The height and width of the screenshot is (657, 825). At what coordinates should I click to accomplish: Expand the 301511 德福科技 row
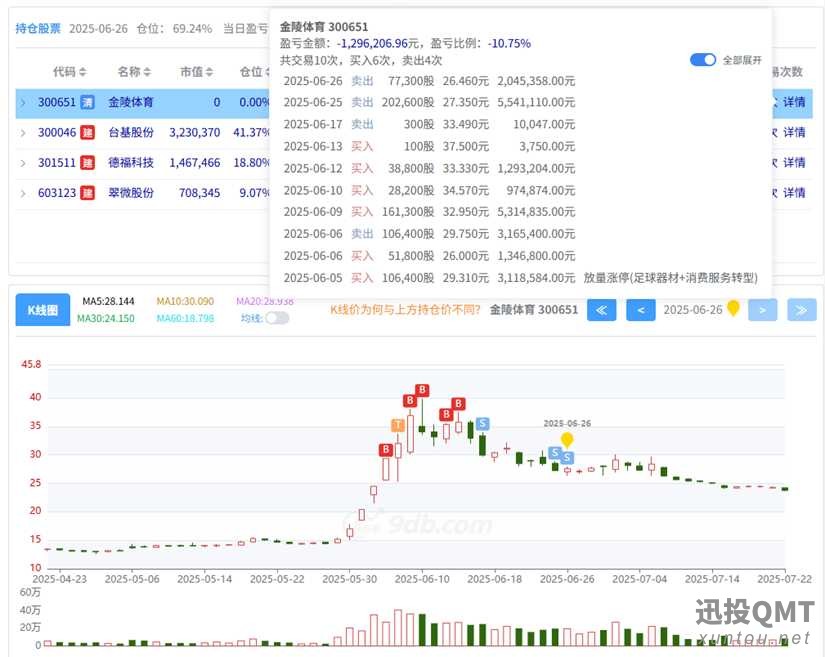tap(23, 163)
